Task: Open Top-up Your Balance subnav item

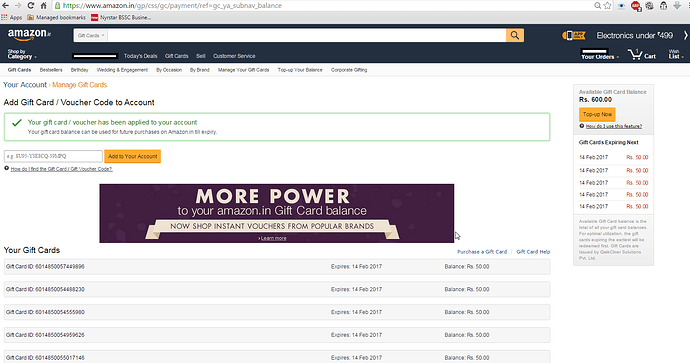Action: coord(300,70)
